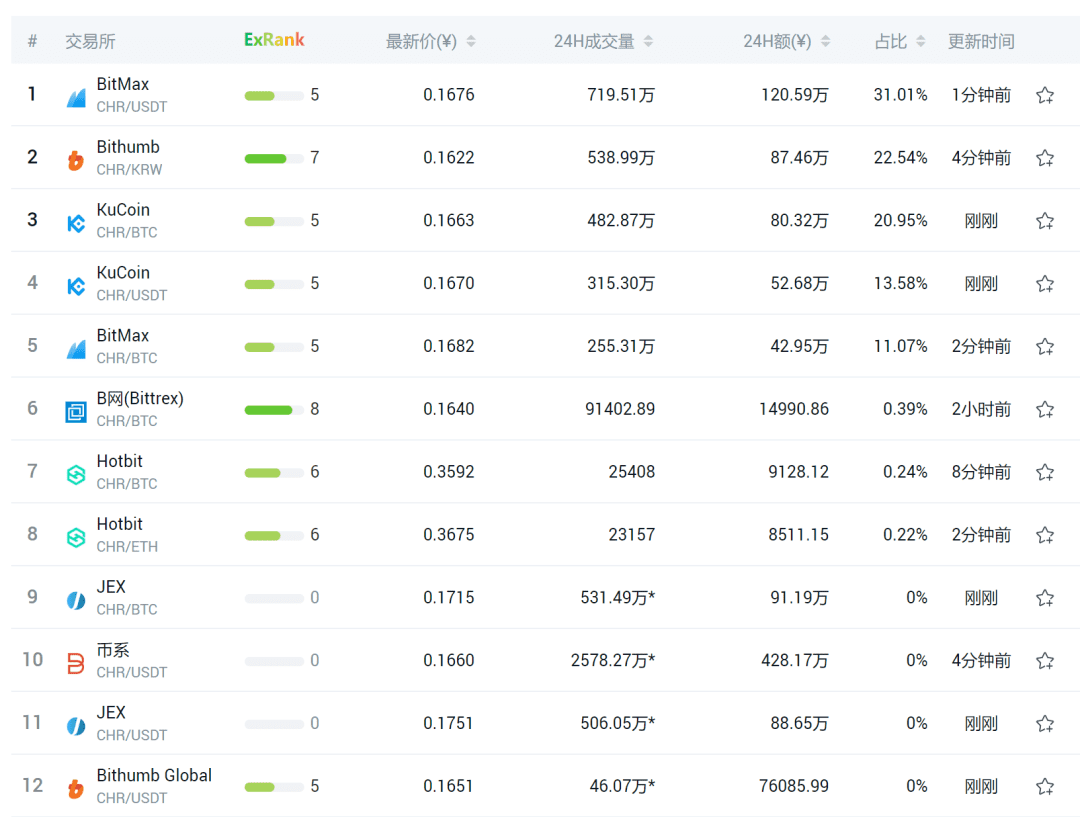The width and height of the screenshot is (1080, 817).
Task: Click the CHR/KRW trading pair text
Action: [x=129, y=169]
